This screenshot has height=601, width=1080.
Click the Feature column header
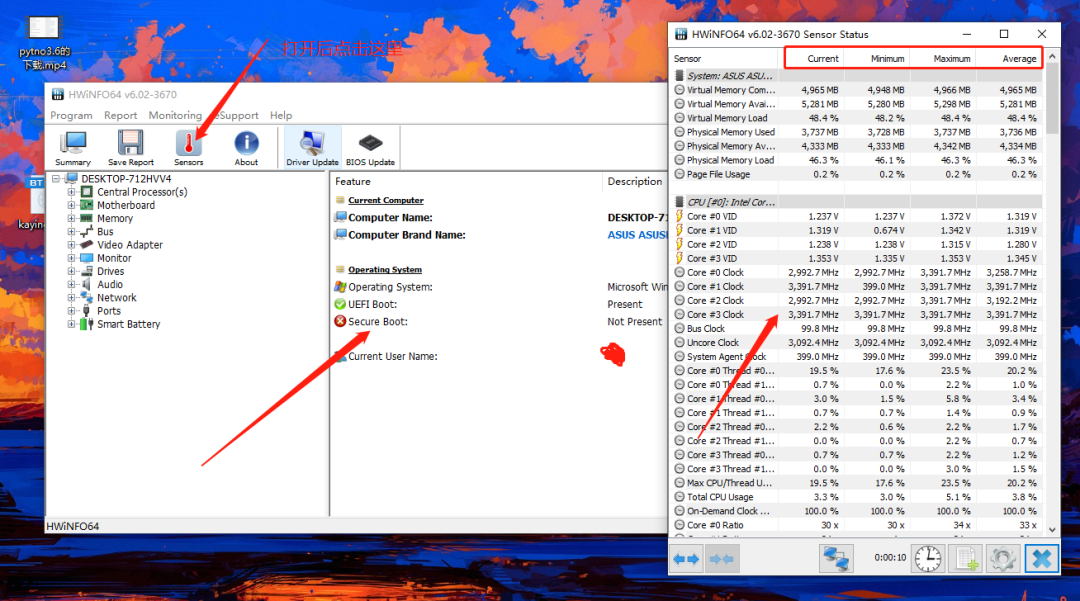(x=466, y=182)
